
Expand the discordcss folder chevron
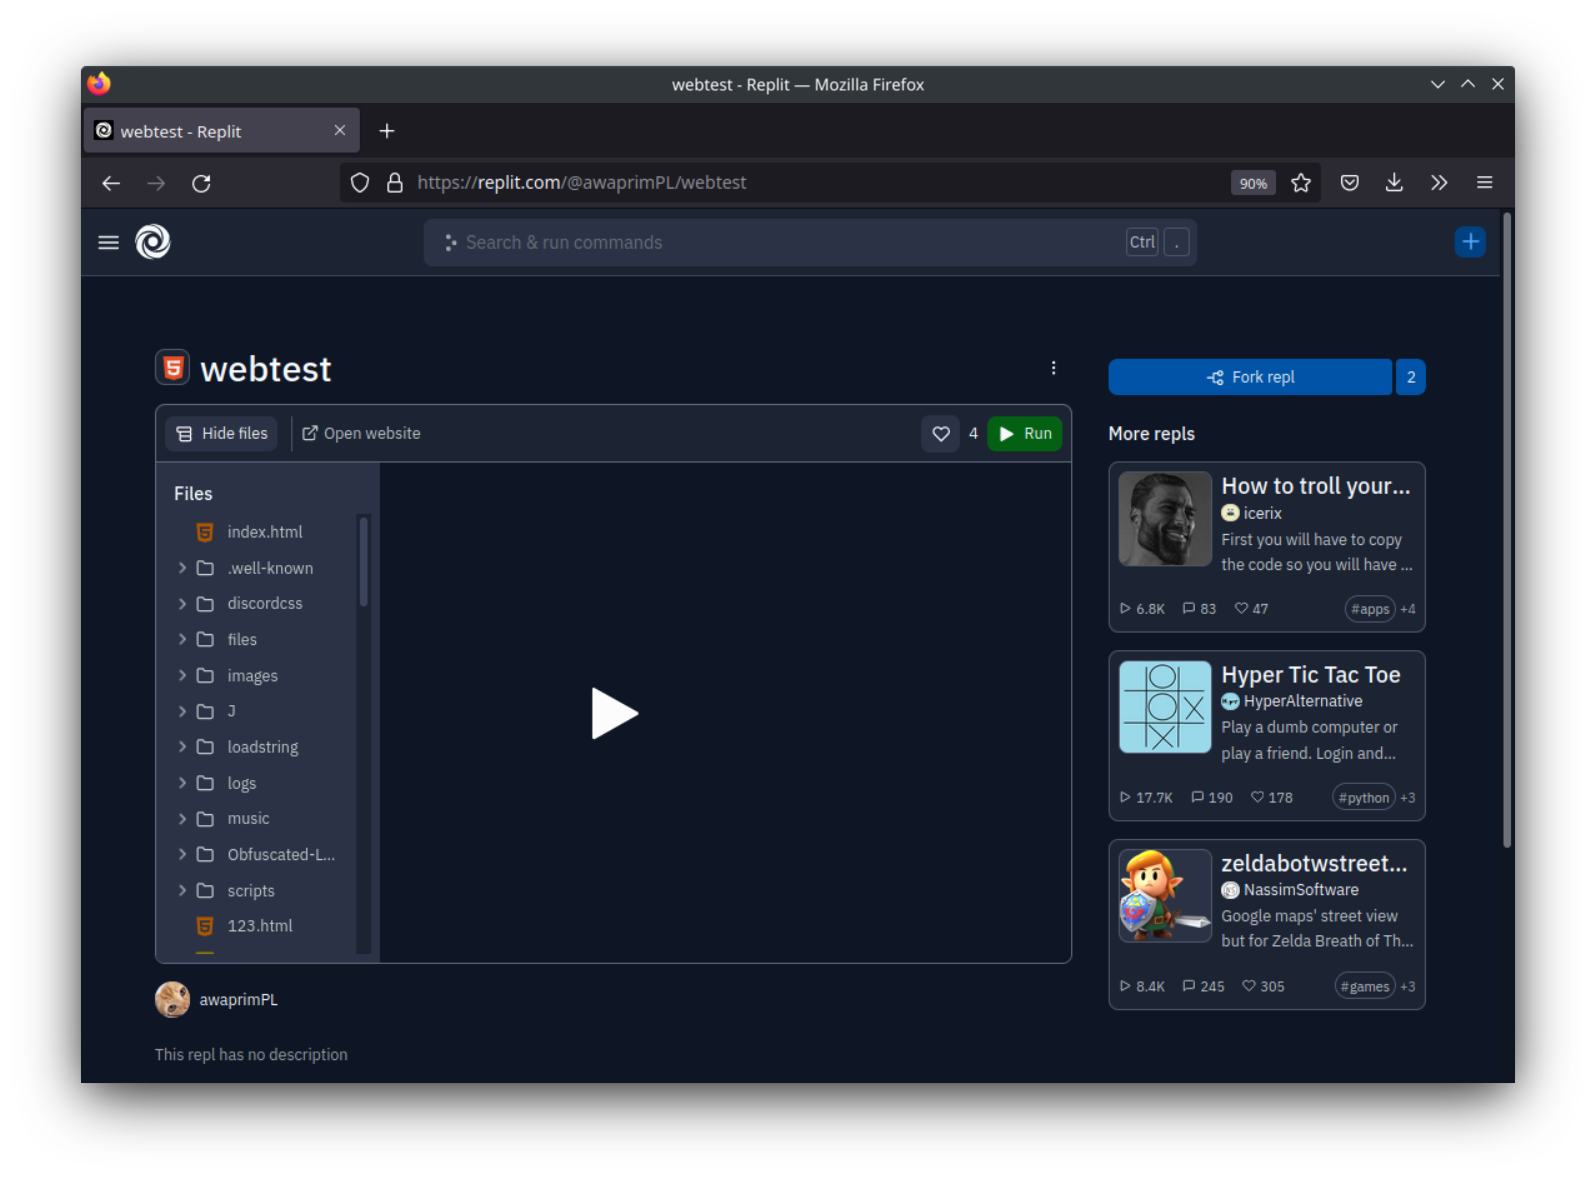click(x=182, y=604)
